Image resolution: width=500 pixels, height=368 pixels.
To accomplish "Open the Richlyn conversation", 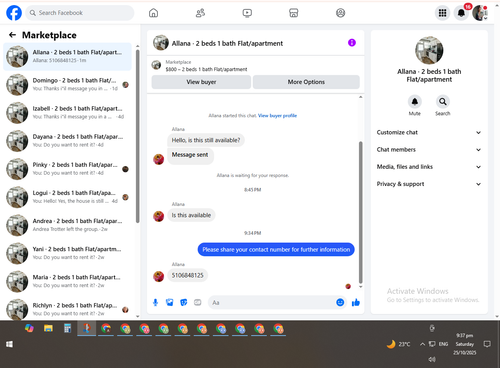I will [67, 309].
